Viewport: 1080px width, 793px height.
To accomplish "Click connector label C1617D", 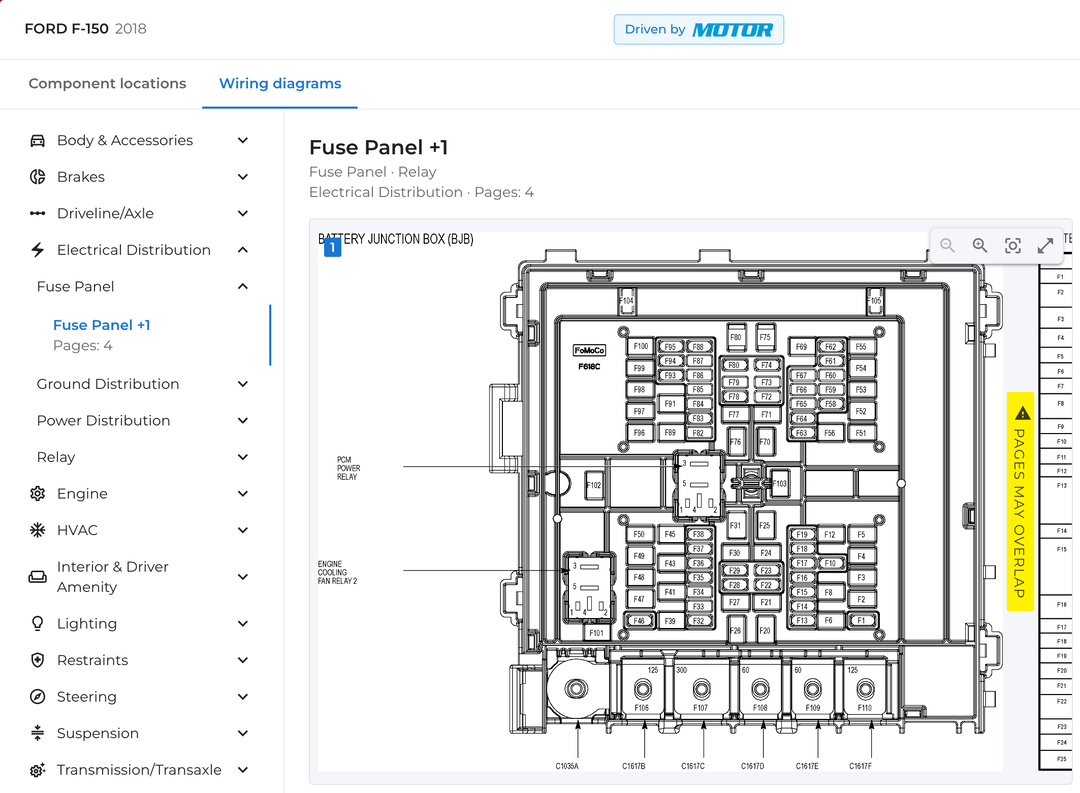I will click(752, 766).
